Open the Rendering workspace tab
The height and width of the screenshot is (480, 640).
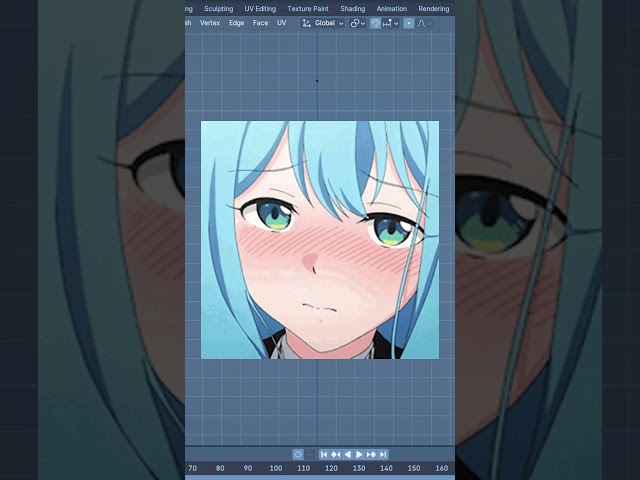point(433,9)
